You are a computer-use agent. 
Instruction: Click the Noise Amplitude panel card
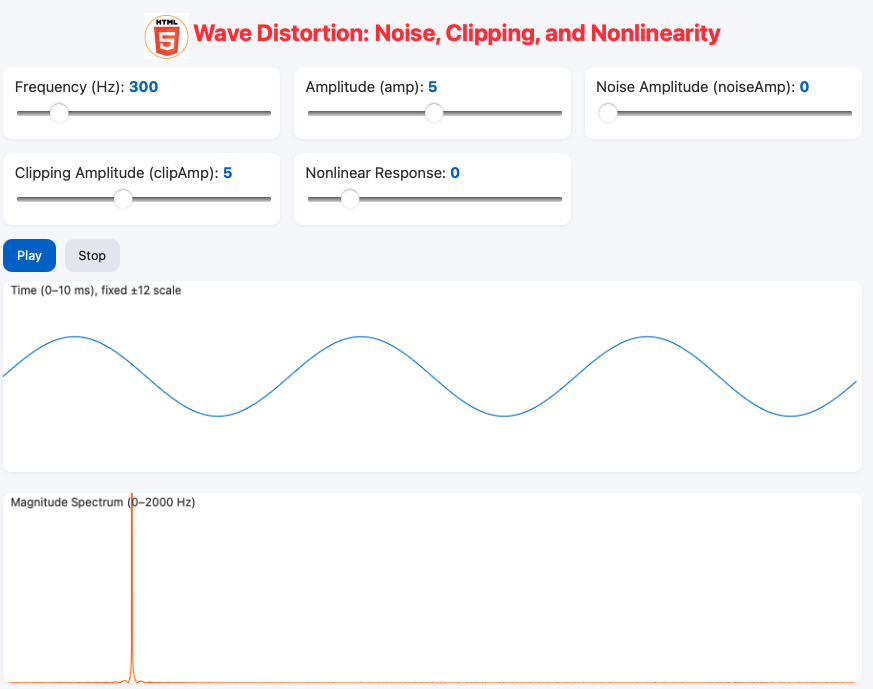723,102
